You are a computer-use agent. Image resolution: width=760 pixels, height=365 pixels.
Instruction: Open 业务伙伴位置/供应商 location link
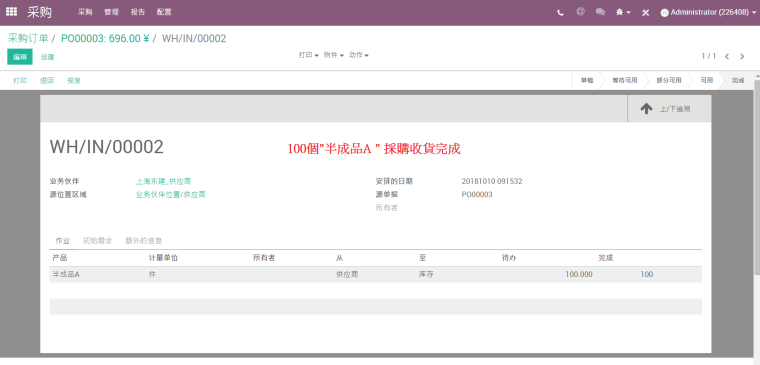(x=170, y=194)
